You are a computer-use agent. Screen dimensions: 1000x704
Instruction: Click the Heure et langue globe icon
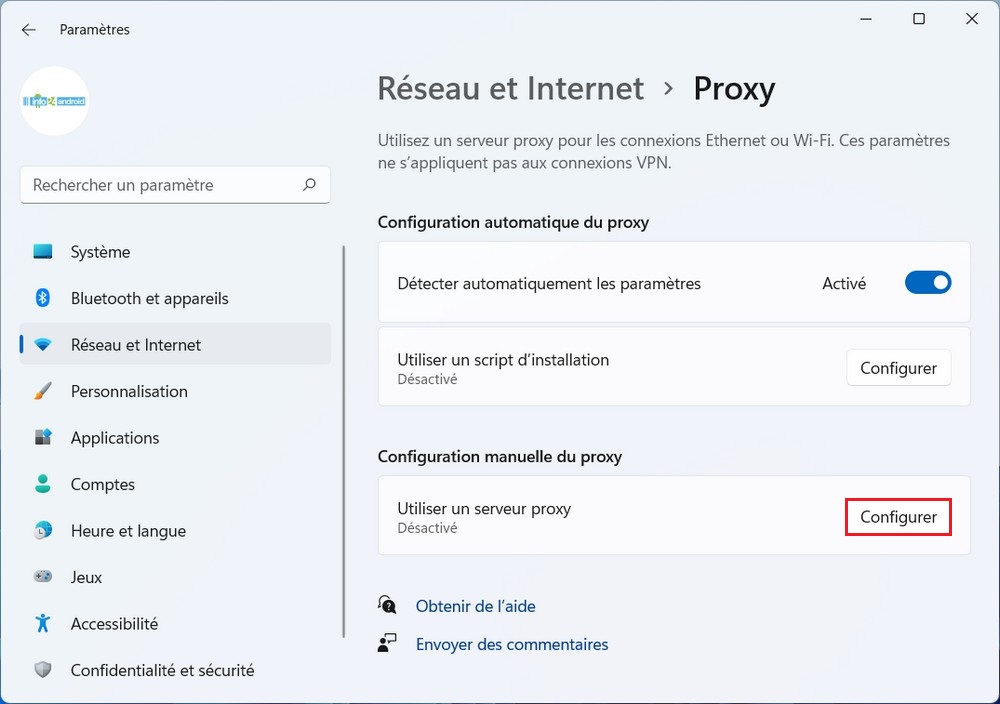click(x=43, y=530)
